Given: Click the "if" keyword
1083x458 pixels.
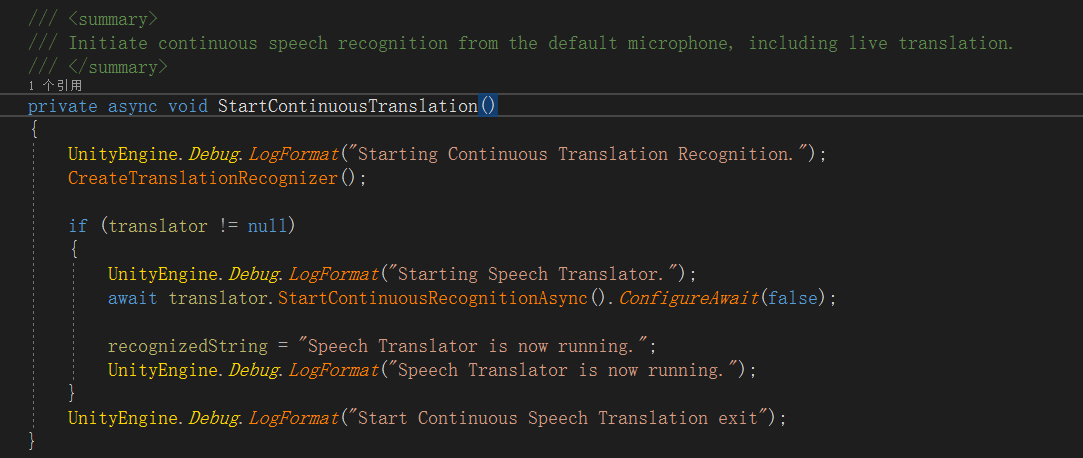Looking at the screenshot, I should click(x=78, y=226).
